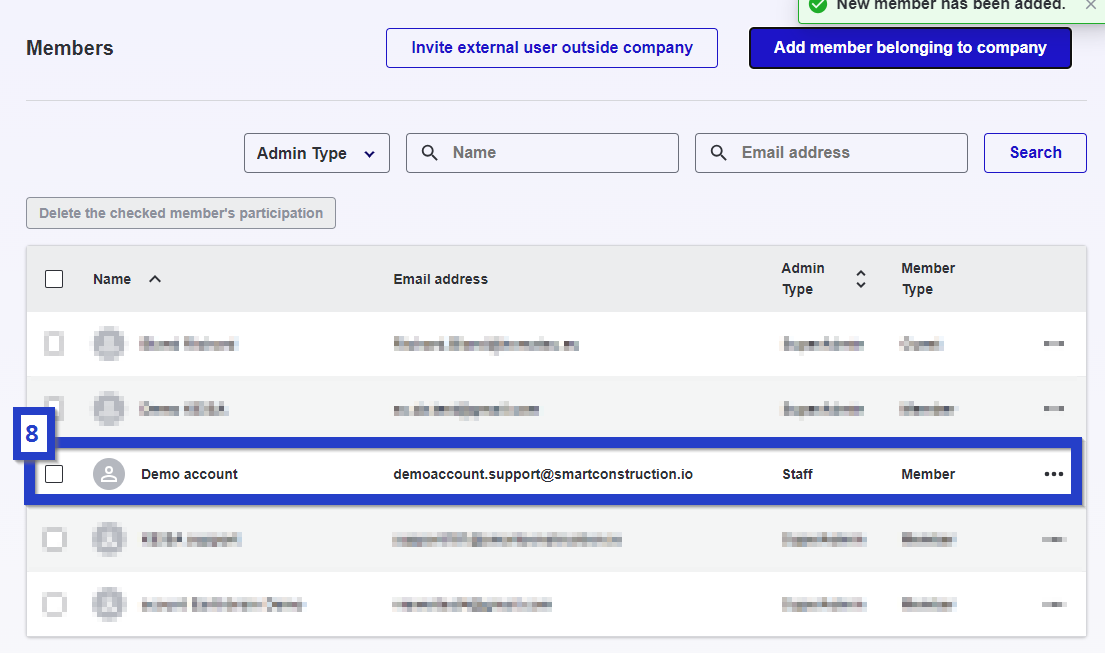Click the green success checkmark icon
The width and height of the screenshot is (1105, 653).
pyautogui.click(x=818, y=6)
